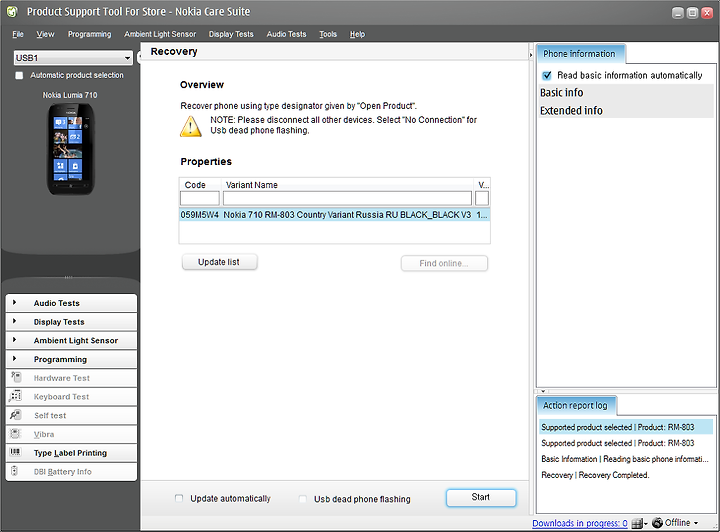The image size is (720, 532).
Task: Click the Keyboard Test sidebar button
Action: point(71,397)
